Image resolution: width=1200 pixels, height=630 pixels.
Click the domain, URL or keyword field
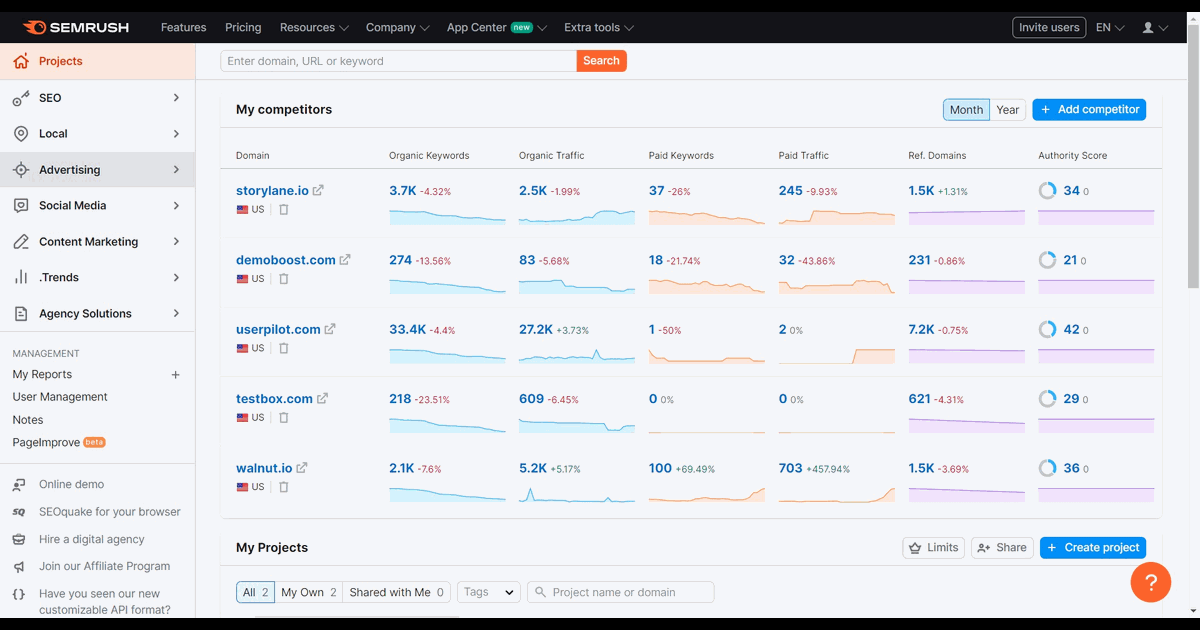399,61
